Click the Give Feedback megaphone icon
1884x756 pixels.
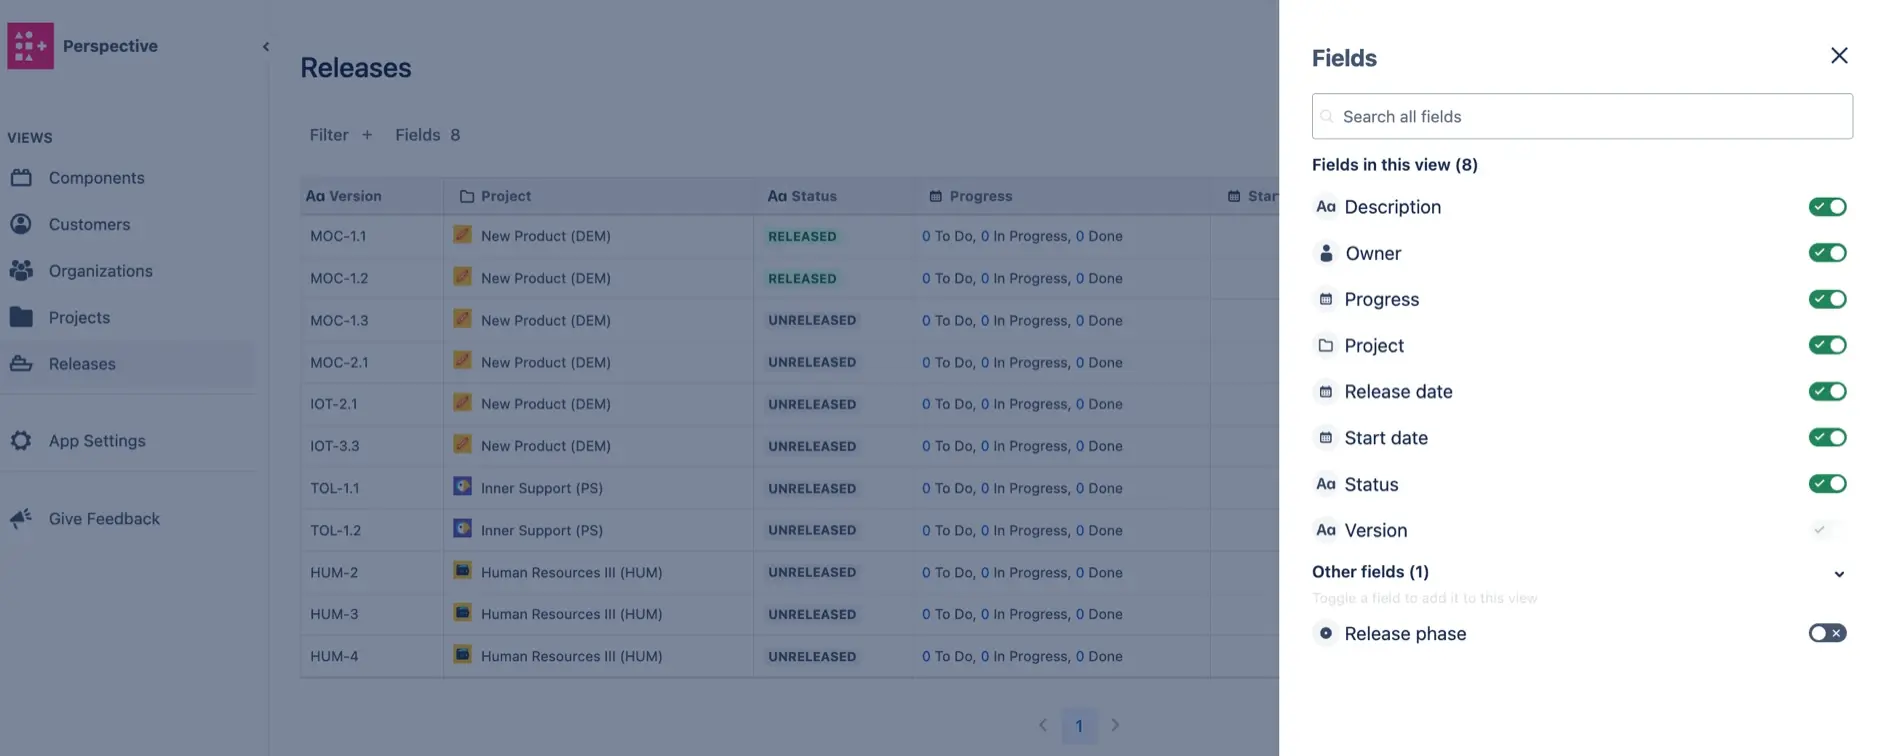[21, 519]
